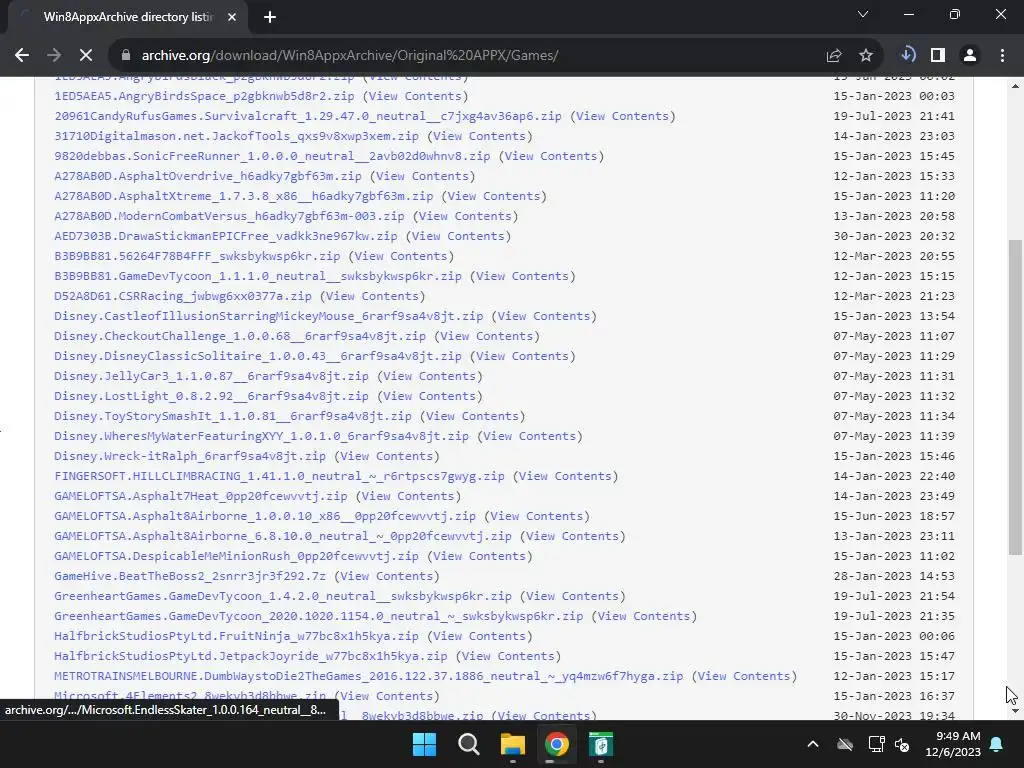Download Disney LostLight zip file
The image size is (1024, 768).
(x=212, y=396)
